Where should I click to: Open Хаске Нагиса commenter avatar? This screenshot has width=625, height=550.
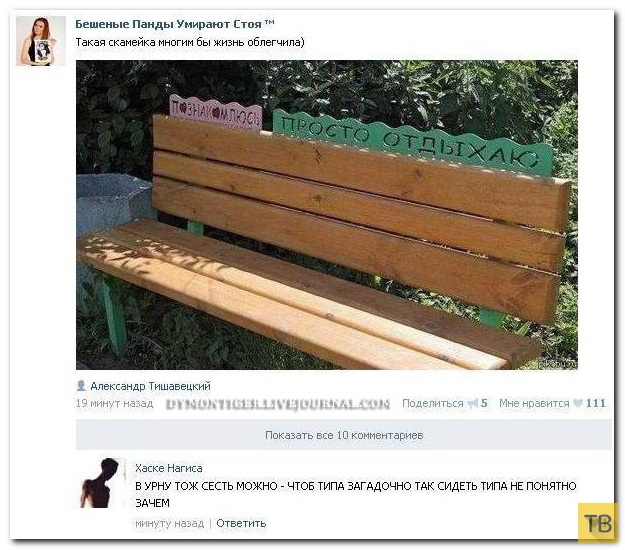click(x=101, y=483)
